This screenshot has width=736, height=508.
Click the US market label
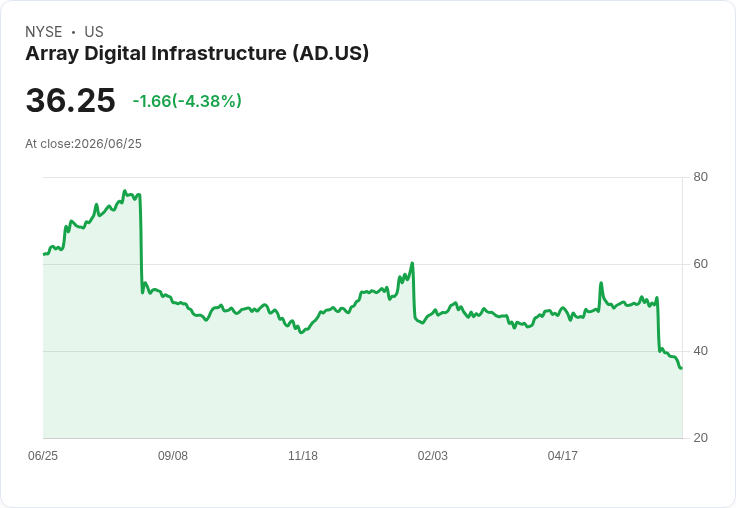[94, 32]
